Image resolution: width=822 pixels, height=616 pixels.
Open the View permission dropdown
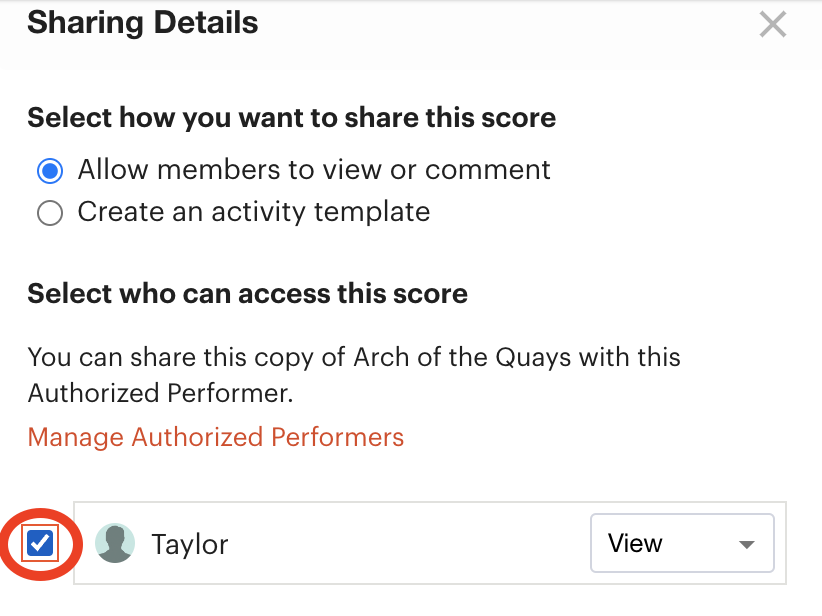(682, 543)
